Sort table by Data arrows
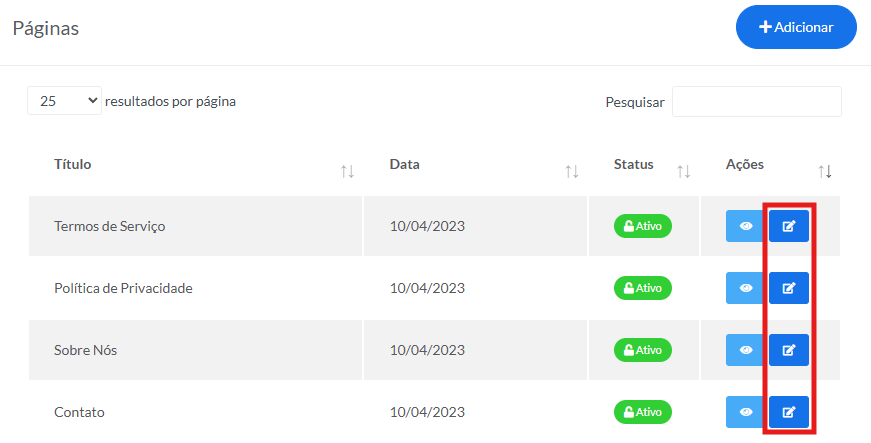 tap(572, 172)
